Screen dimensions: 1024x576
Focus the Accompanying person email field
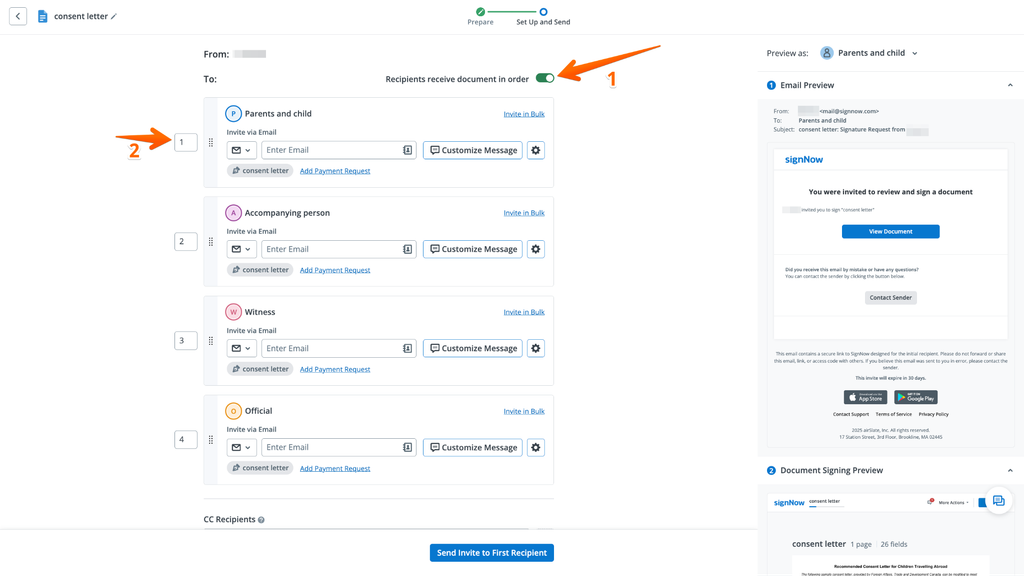tap(339, 249)
